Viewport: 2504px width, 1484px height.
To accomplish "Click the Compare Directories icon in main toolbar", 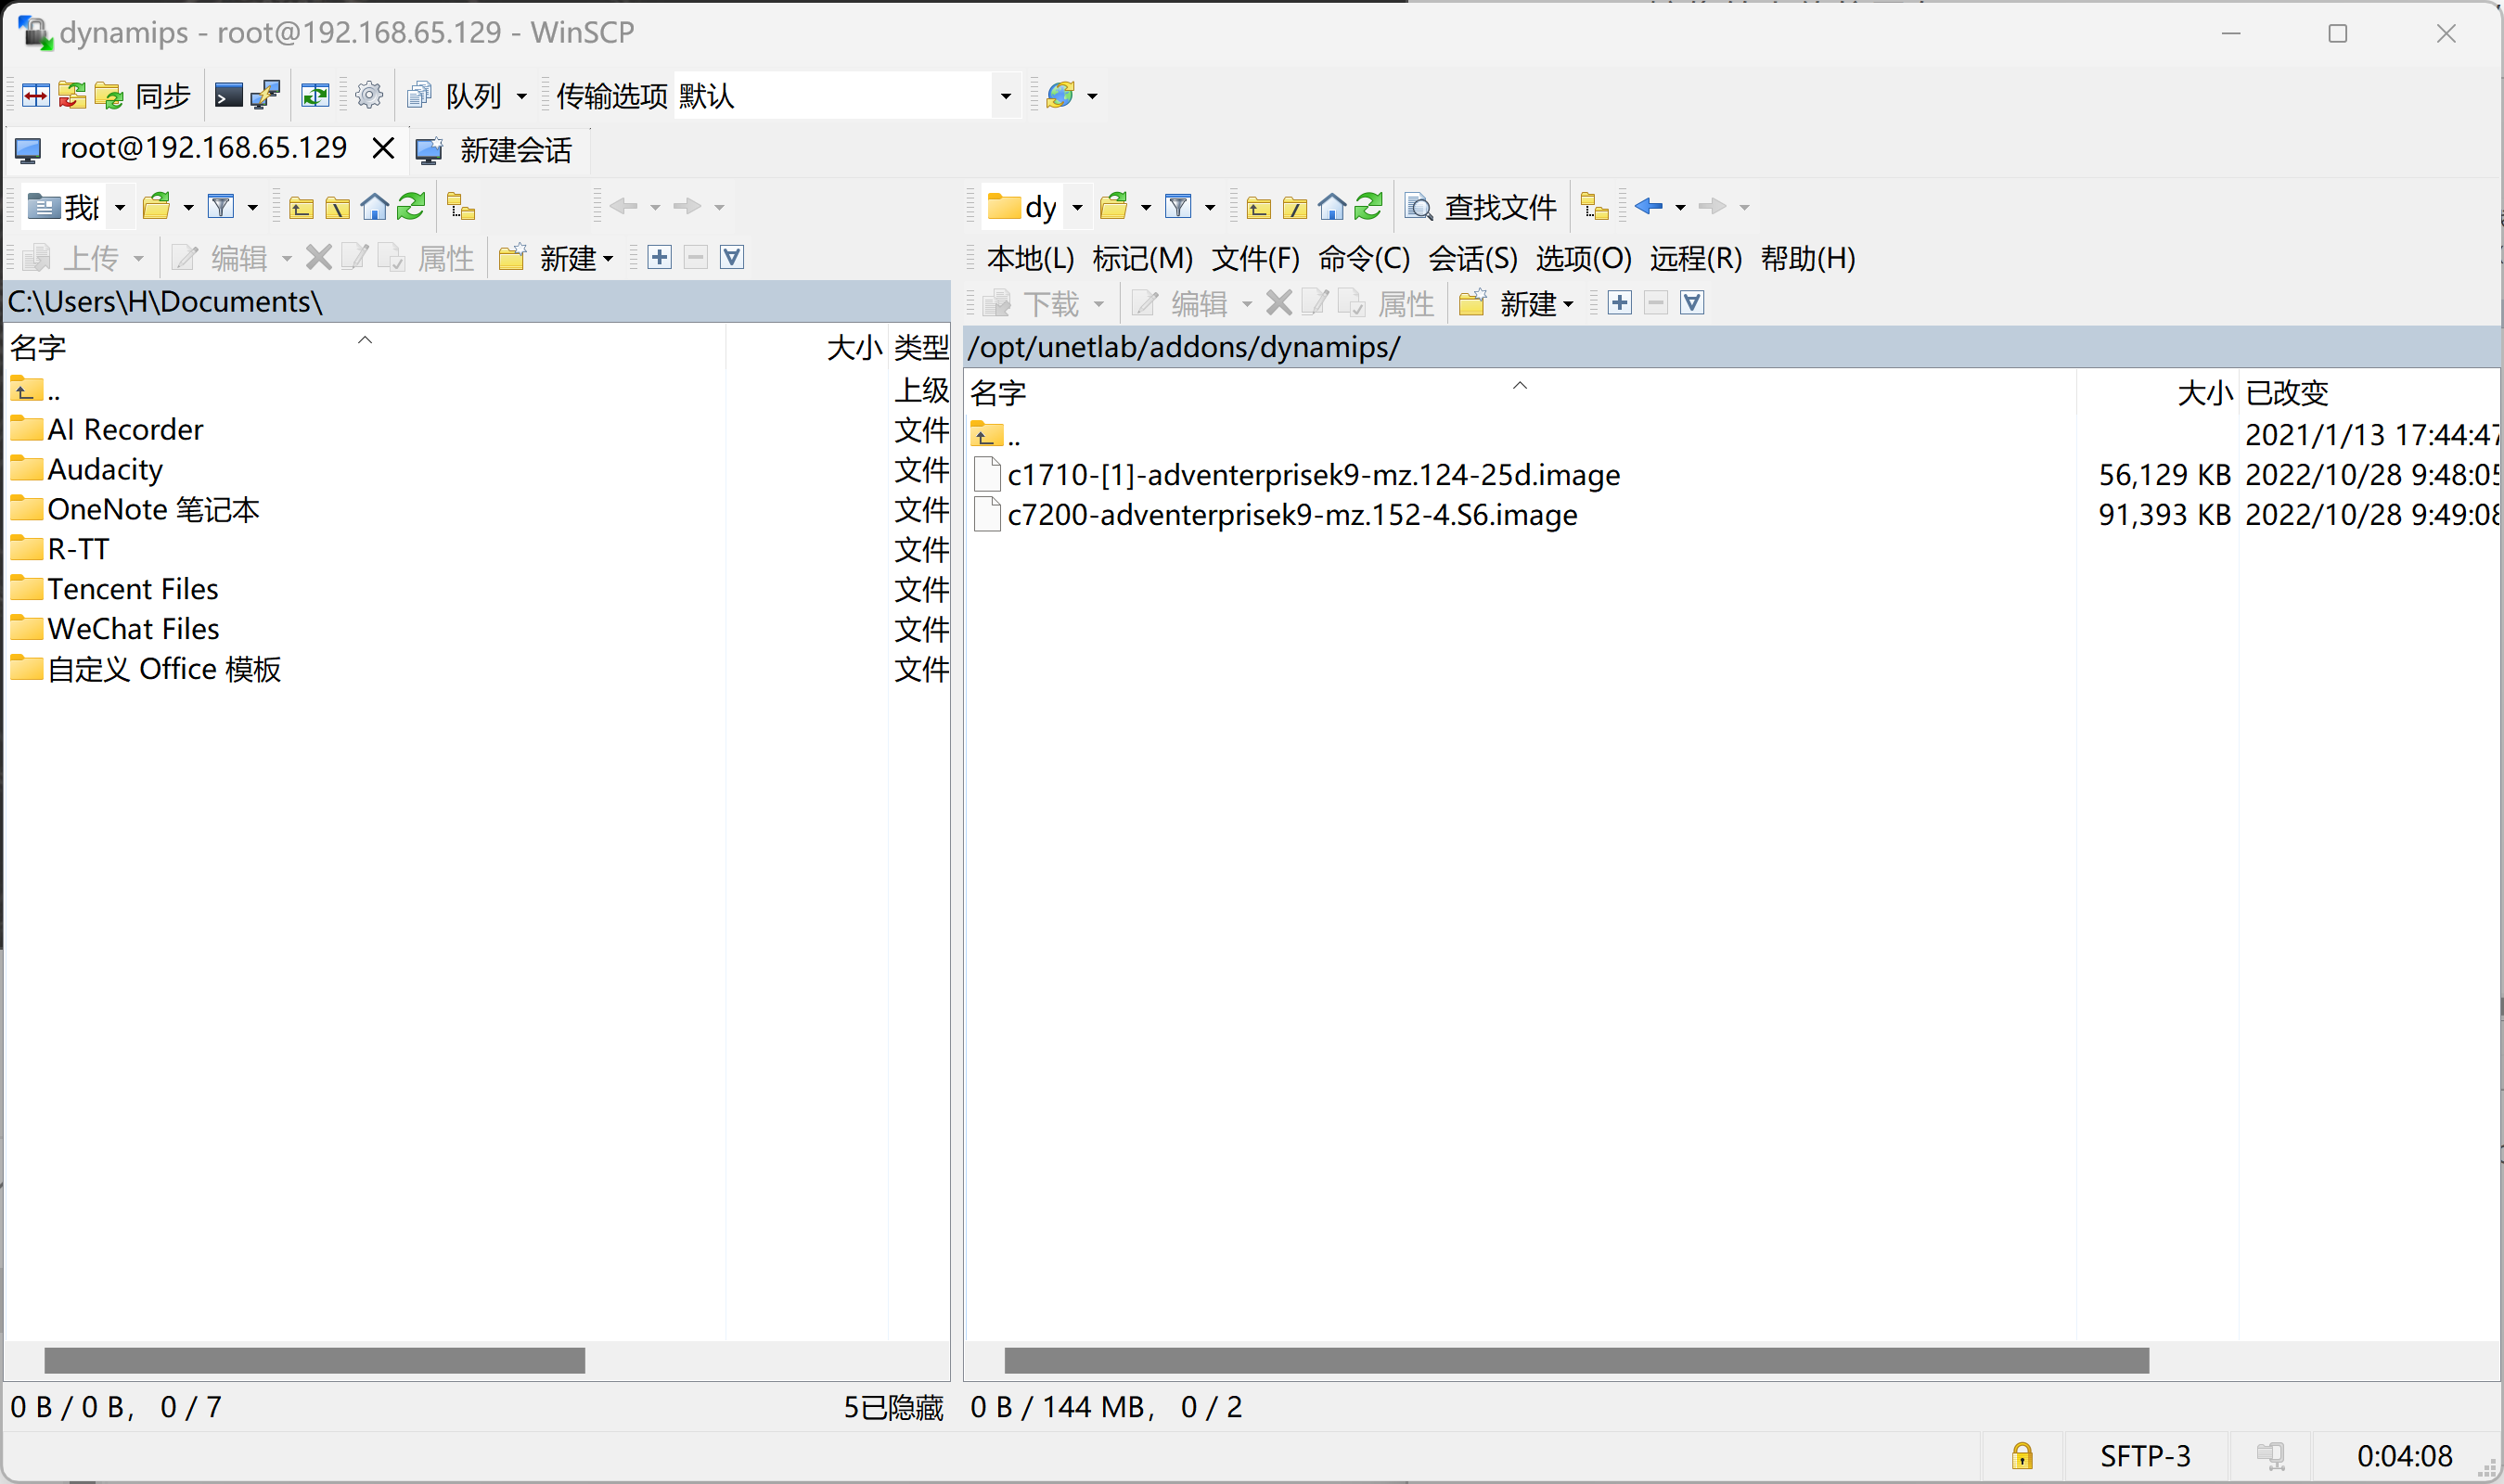I will 36,96.
